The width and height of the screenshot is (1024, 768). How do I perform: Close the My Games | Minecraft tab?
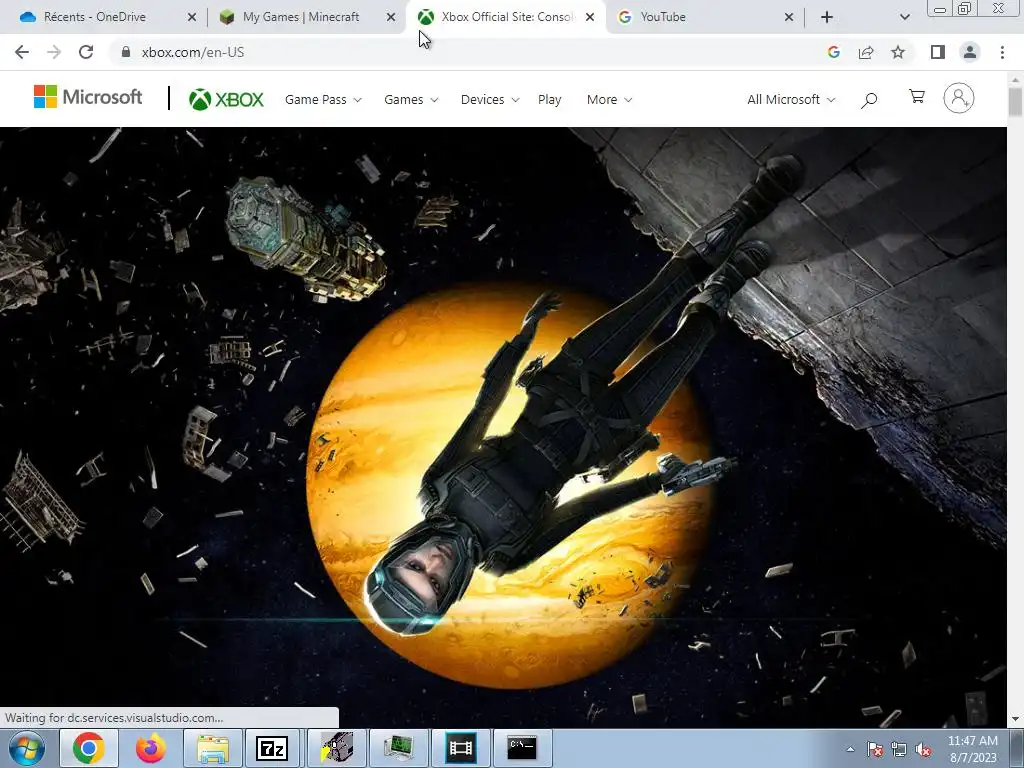[391, 17]
